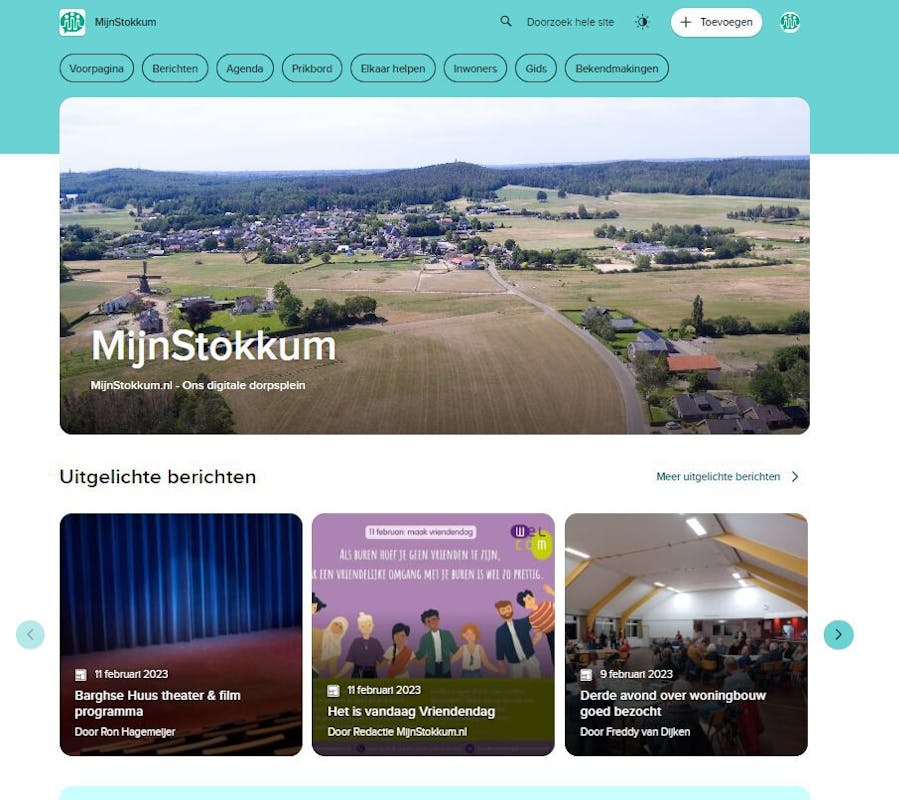Click the search magnifier icon
Image resolution: width=899 pixels, height=800 pixels.
click(x=506, y=22)
